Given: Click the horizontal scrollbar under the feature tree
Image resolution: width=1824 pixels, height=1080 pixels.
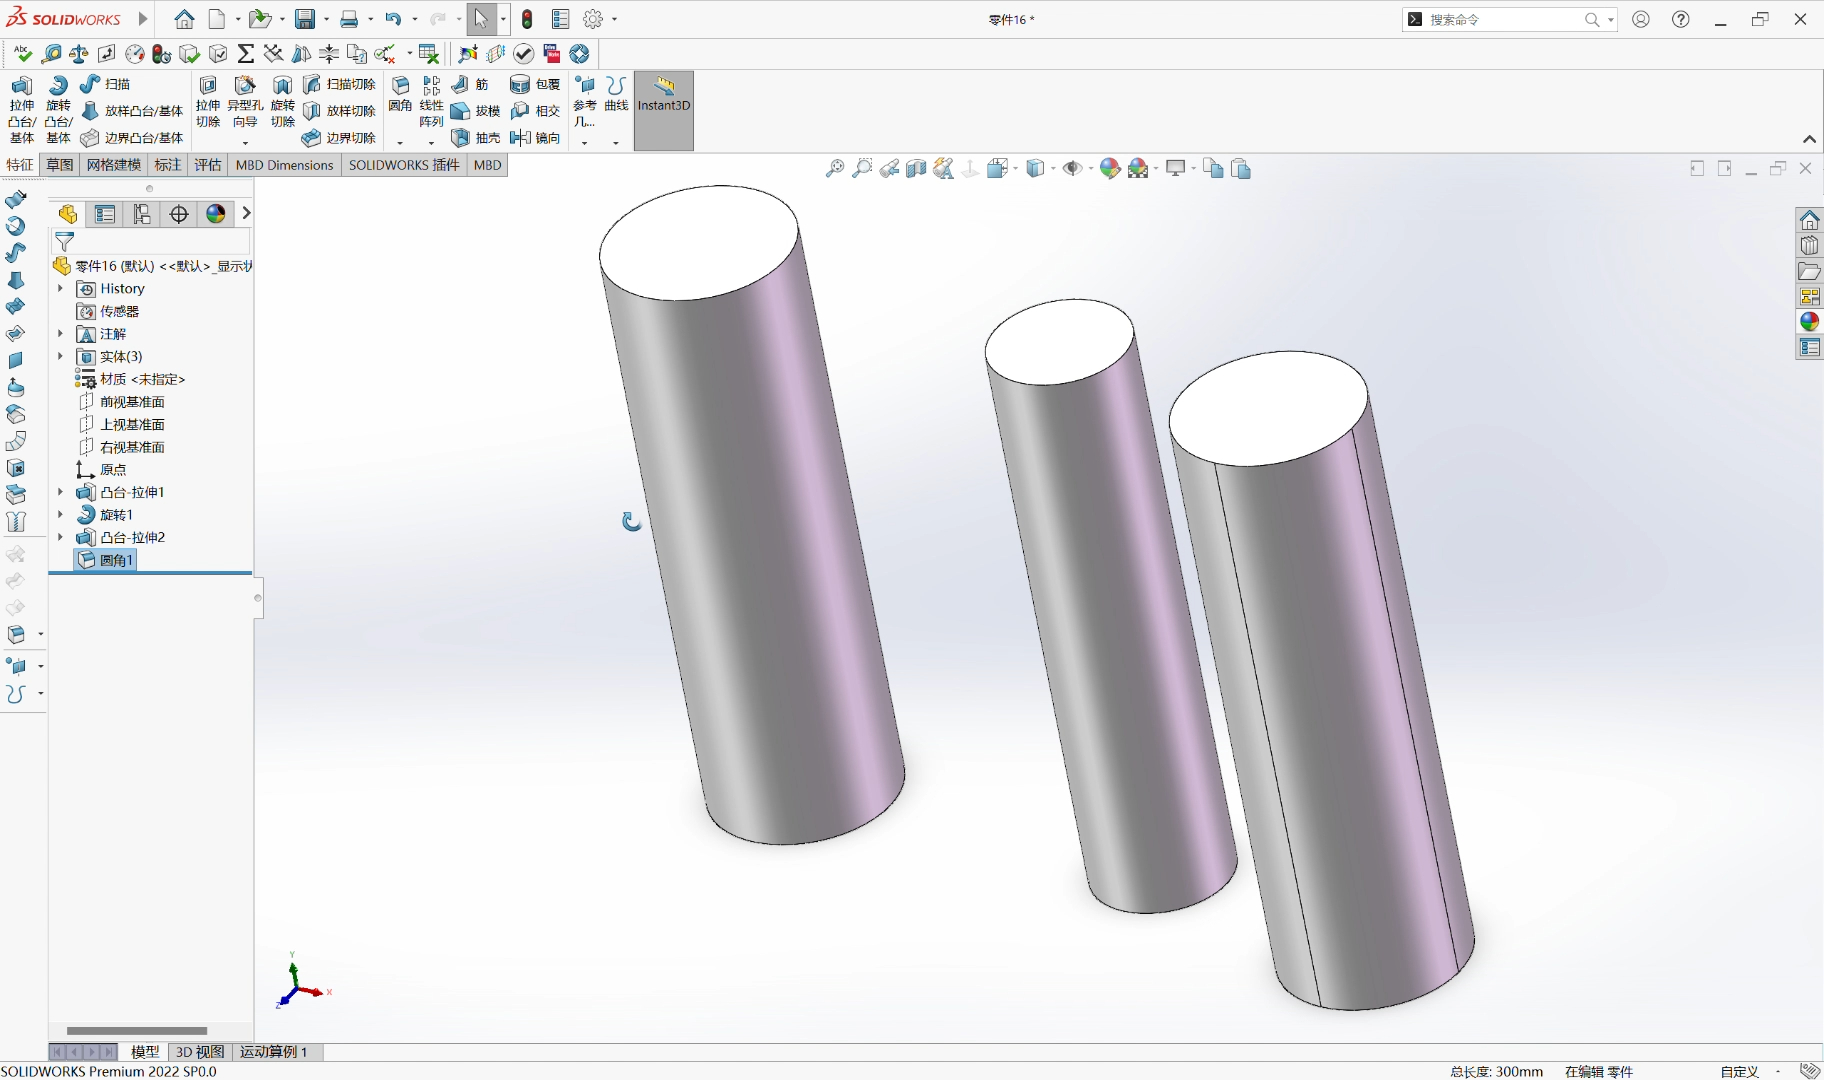Looking at the screenshot, I should 135,1030.
